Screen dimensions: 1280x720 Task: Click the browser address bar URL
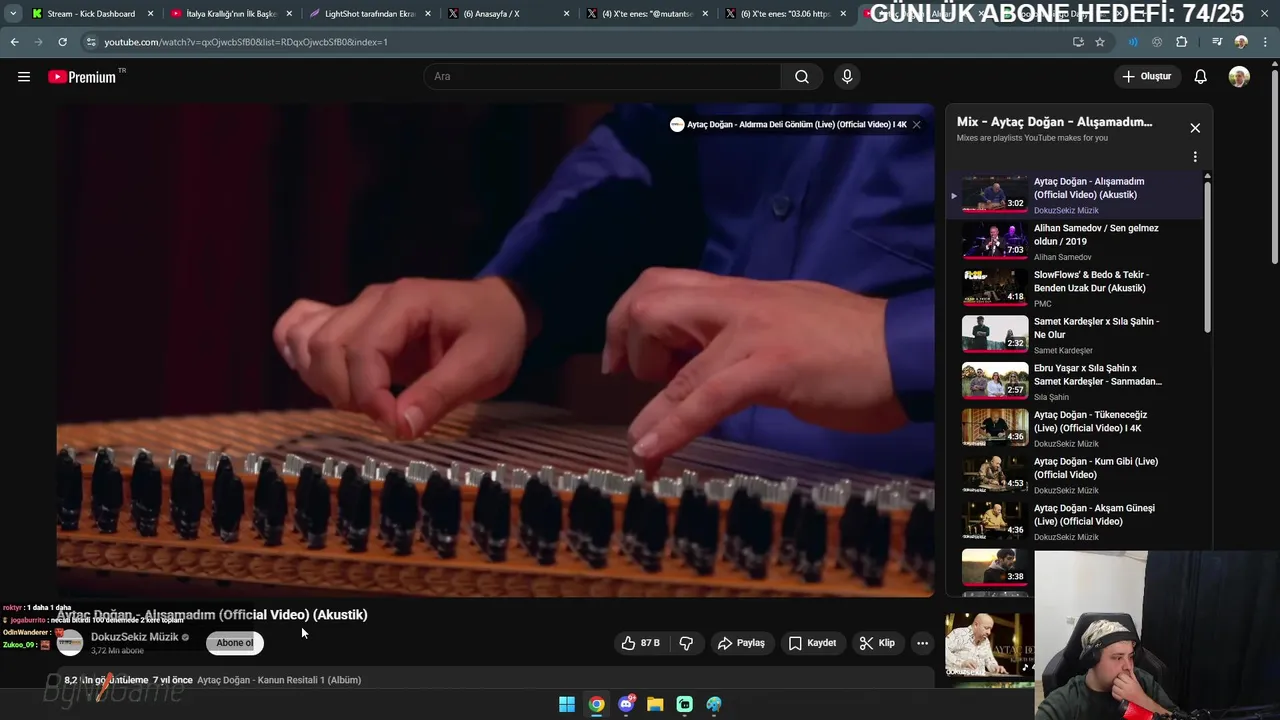pyautogui.click(x=246, y=42)
